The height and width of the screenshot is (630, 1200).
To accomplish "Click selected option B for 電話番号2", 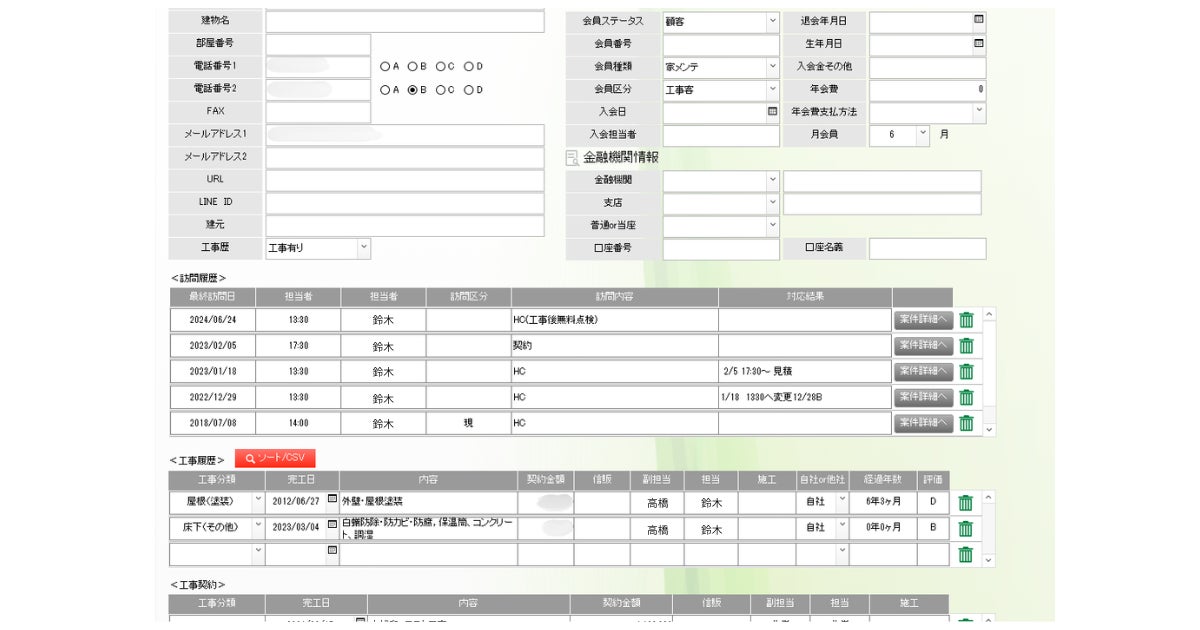I will coord(412,89).
